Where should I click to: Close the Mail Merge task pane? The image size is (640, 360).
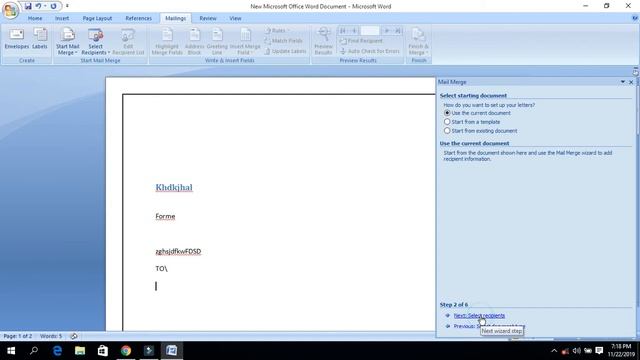pyautogui.click(x=631, y=82)
